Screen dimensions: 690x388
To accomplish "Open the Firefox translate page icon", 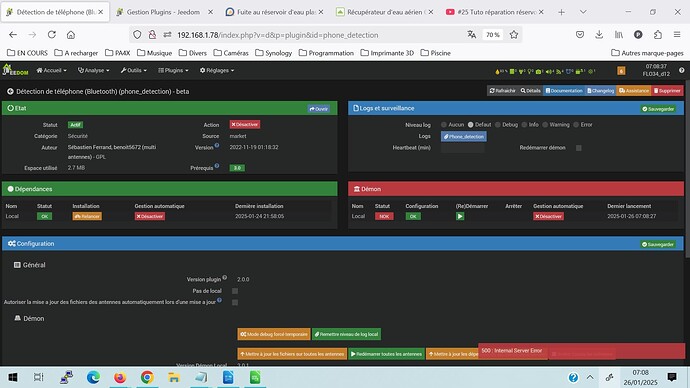I will (x=472, y=35).
